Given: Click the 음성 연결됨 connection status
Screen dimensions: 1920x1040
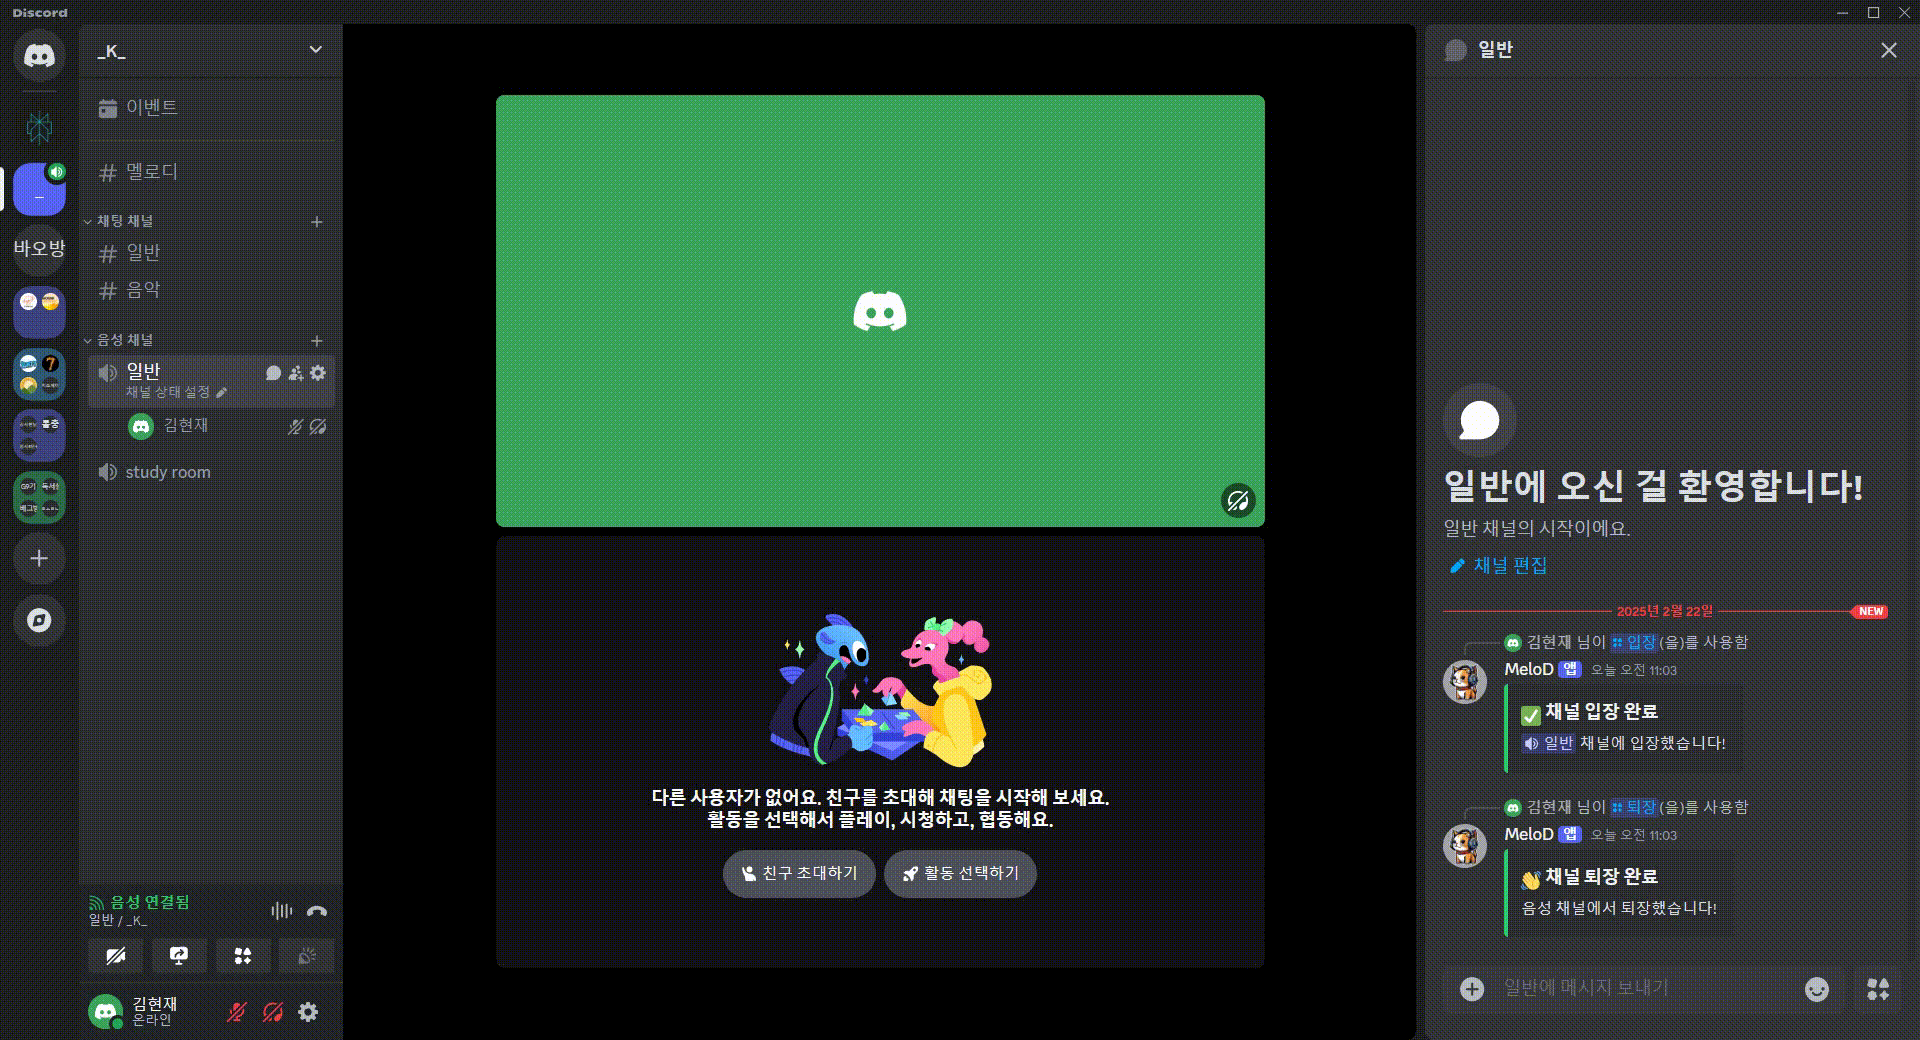Looking at the screenshot, I should pos(149,902).
